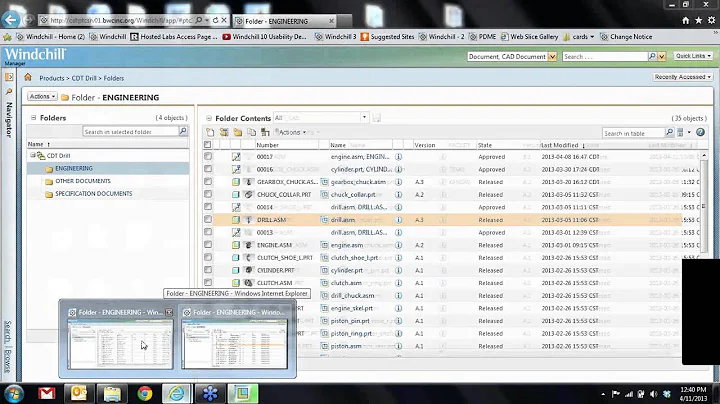Select the Folder - ENGINEERING browser tab
This screenshot has height=404, width=720.
(285, 21)
